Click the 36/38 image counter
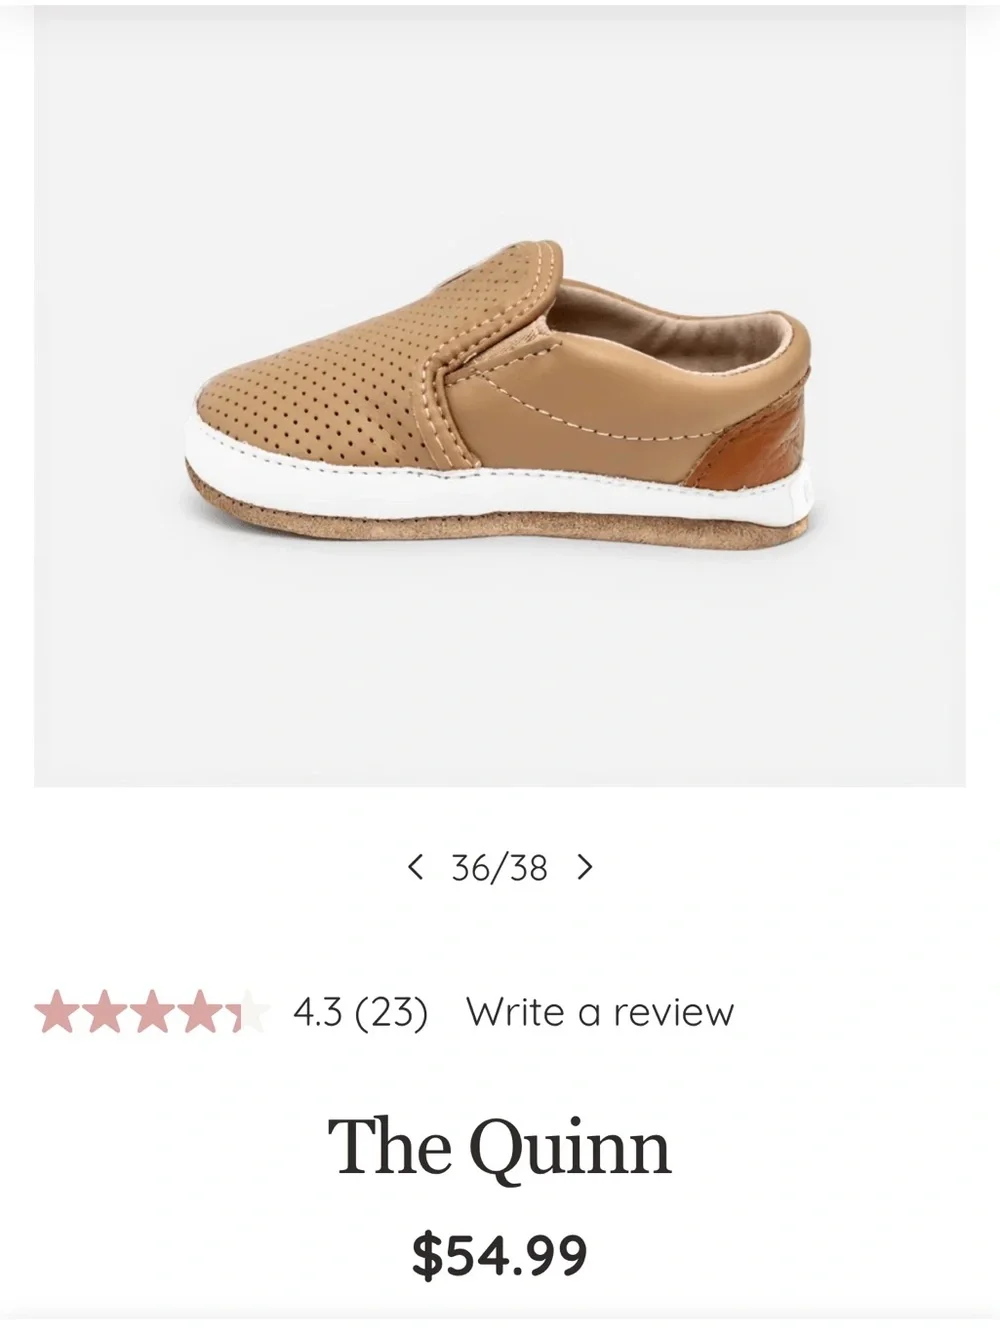 [499, 868]
